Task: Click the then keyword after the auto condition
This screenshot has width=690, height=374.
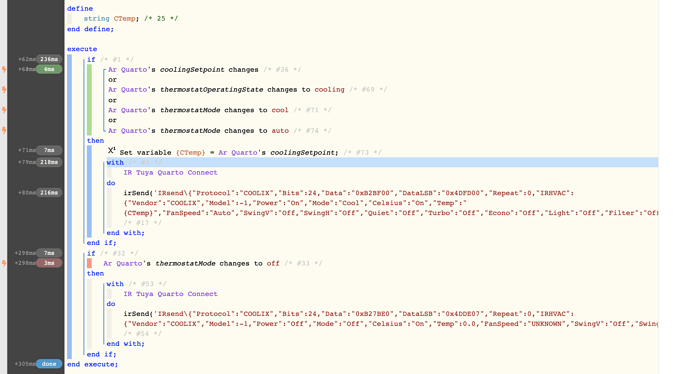Action: (95, 141)
